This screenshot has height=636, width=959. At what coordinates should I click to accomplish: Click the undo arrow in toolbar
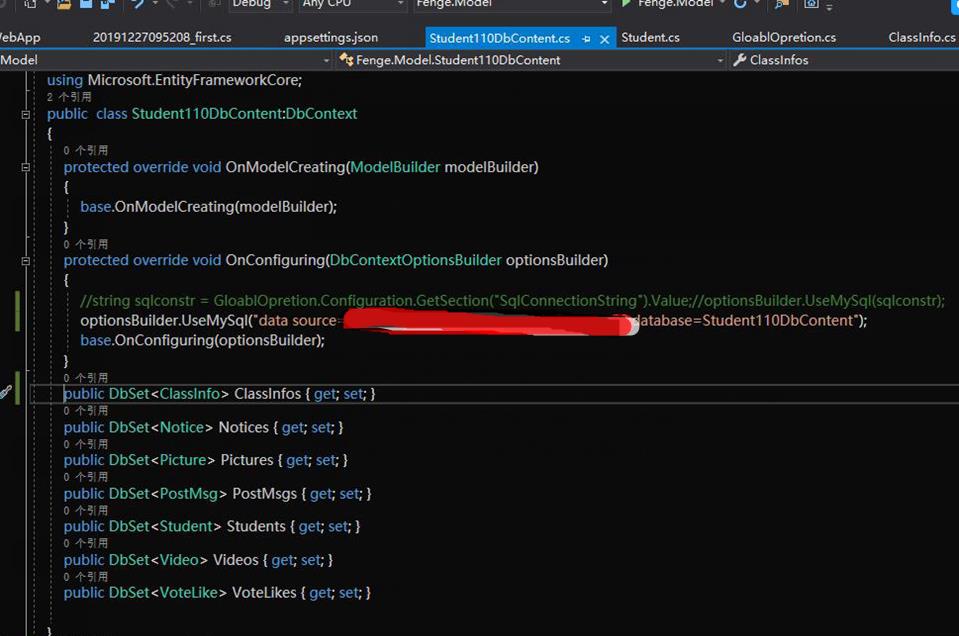[x=138, y=4]
